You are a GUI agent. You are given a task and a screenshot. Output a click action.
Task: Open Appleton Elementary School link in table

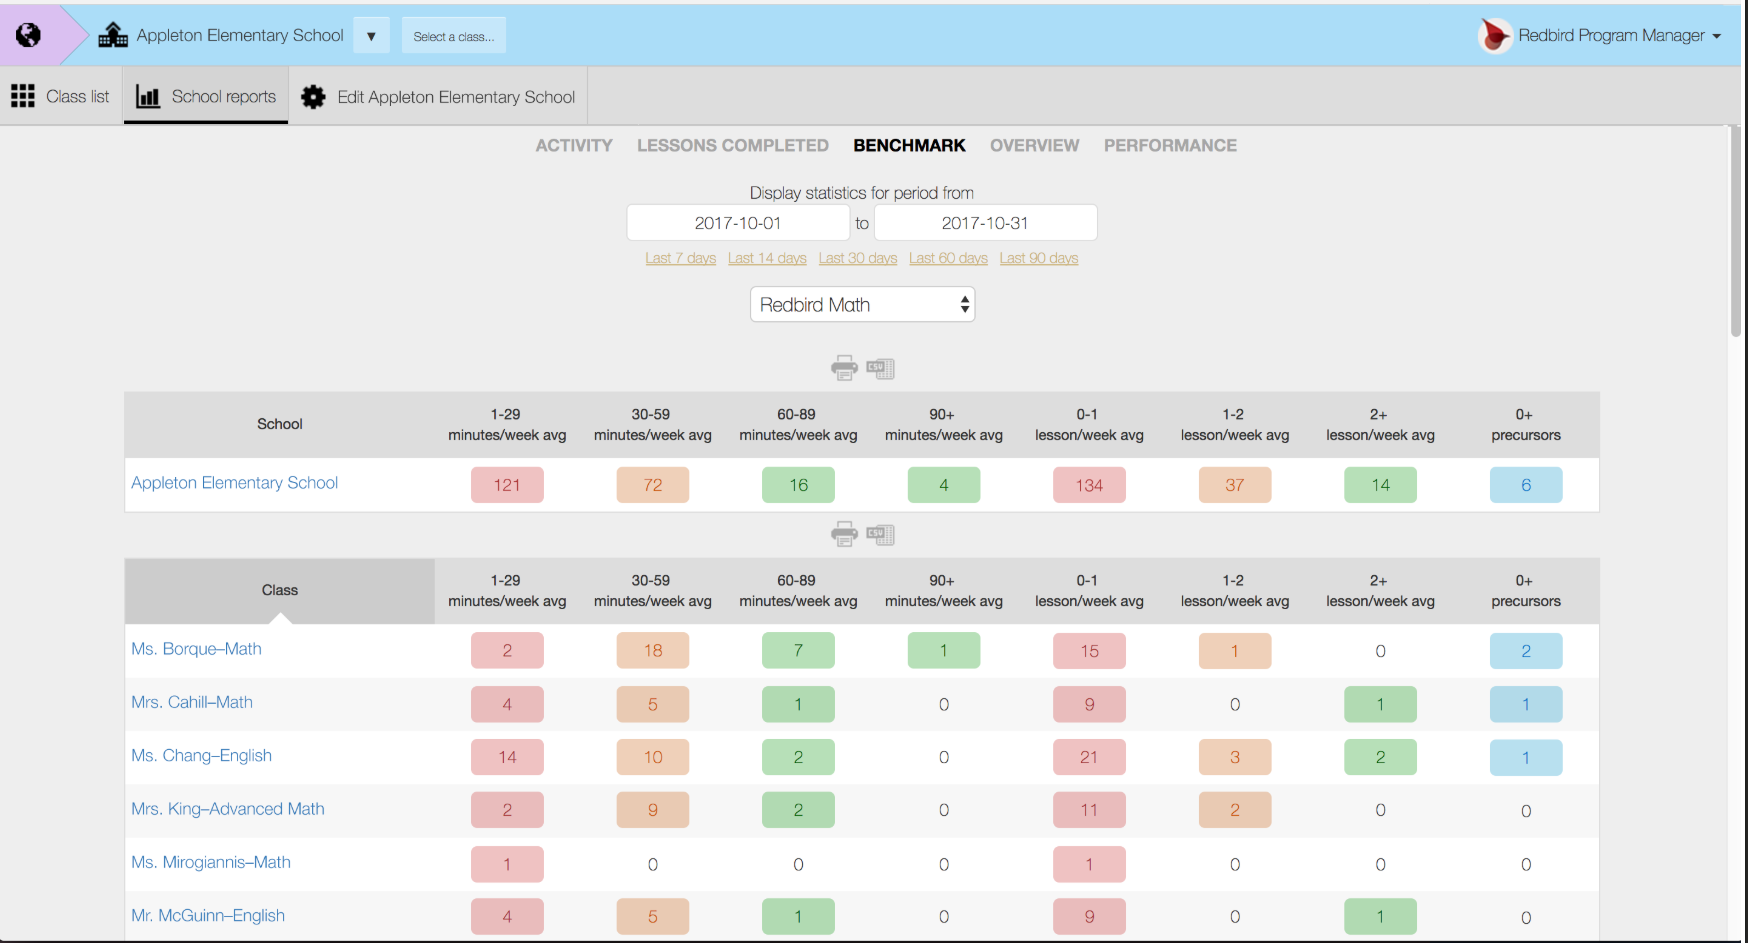pyautogui.click(x=235, y=483)
